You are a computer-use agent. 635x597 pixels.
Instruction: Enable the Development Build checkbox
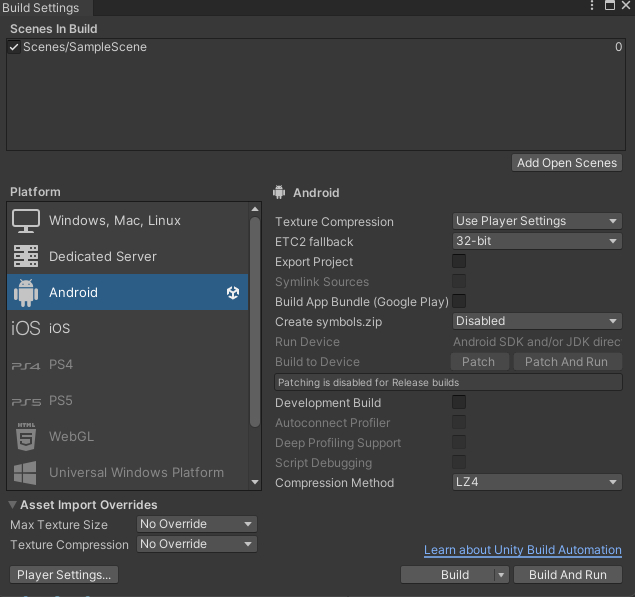tap(459, 402)
